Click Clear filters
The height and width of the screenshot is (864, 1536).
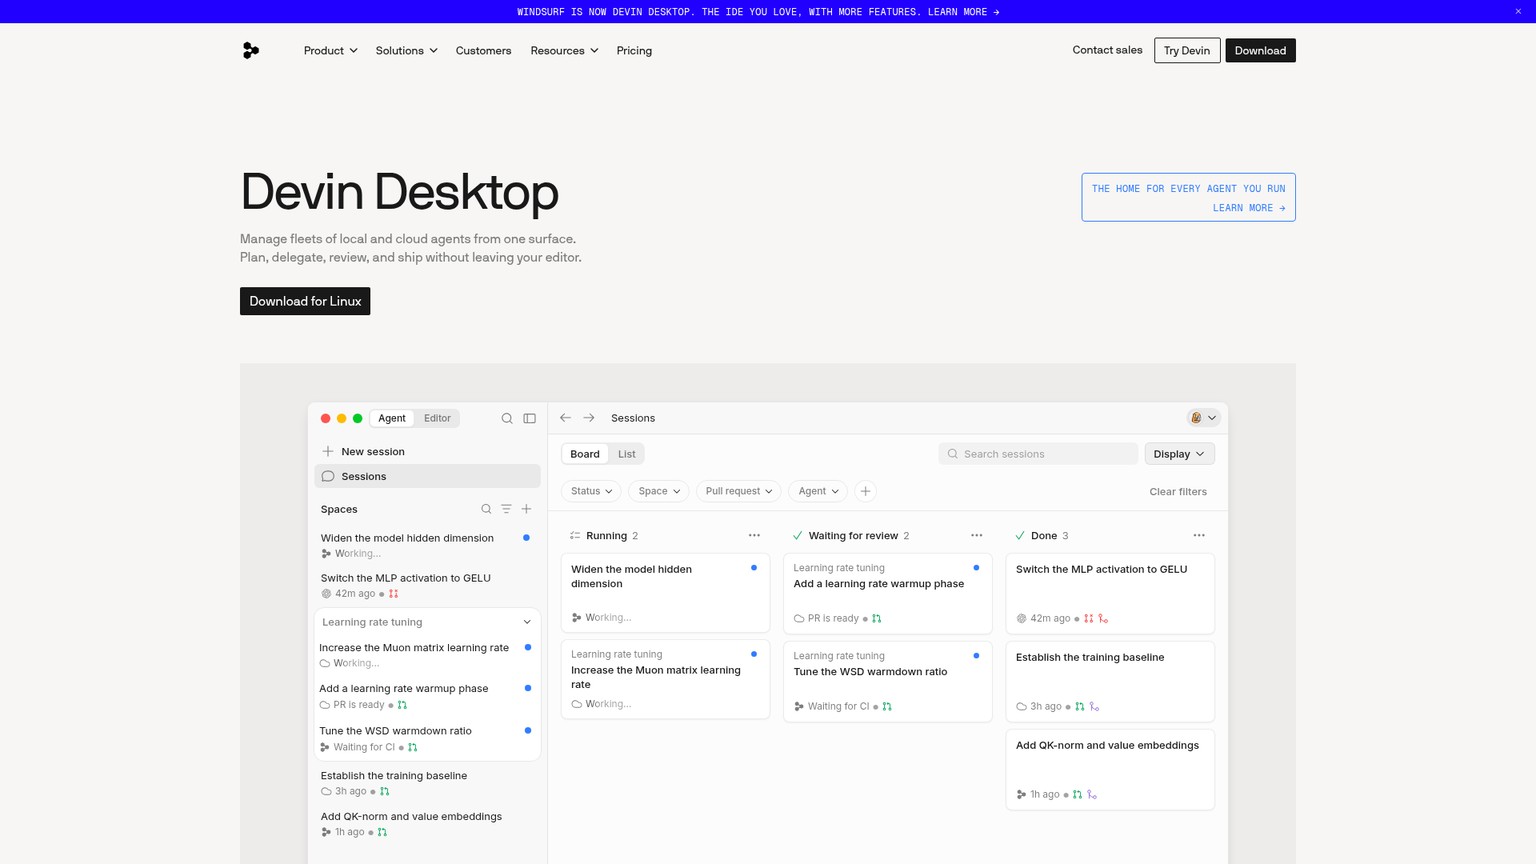[x=1178, y=491]
